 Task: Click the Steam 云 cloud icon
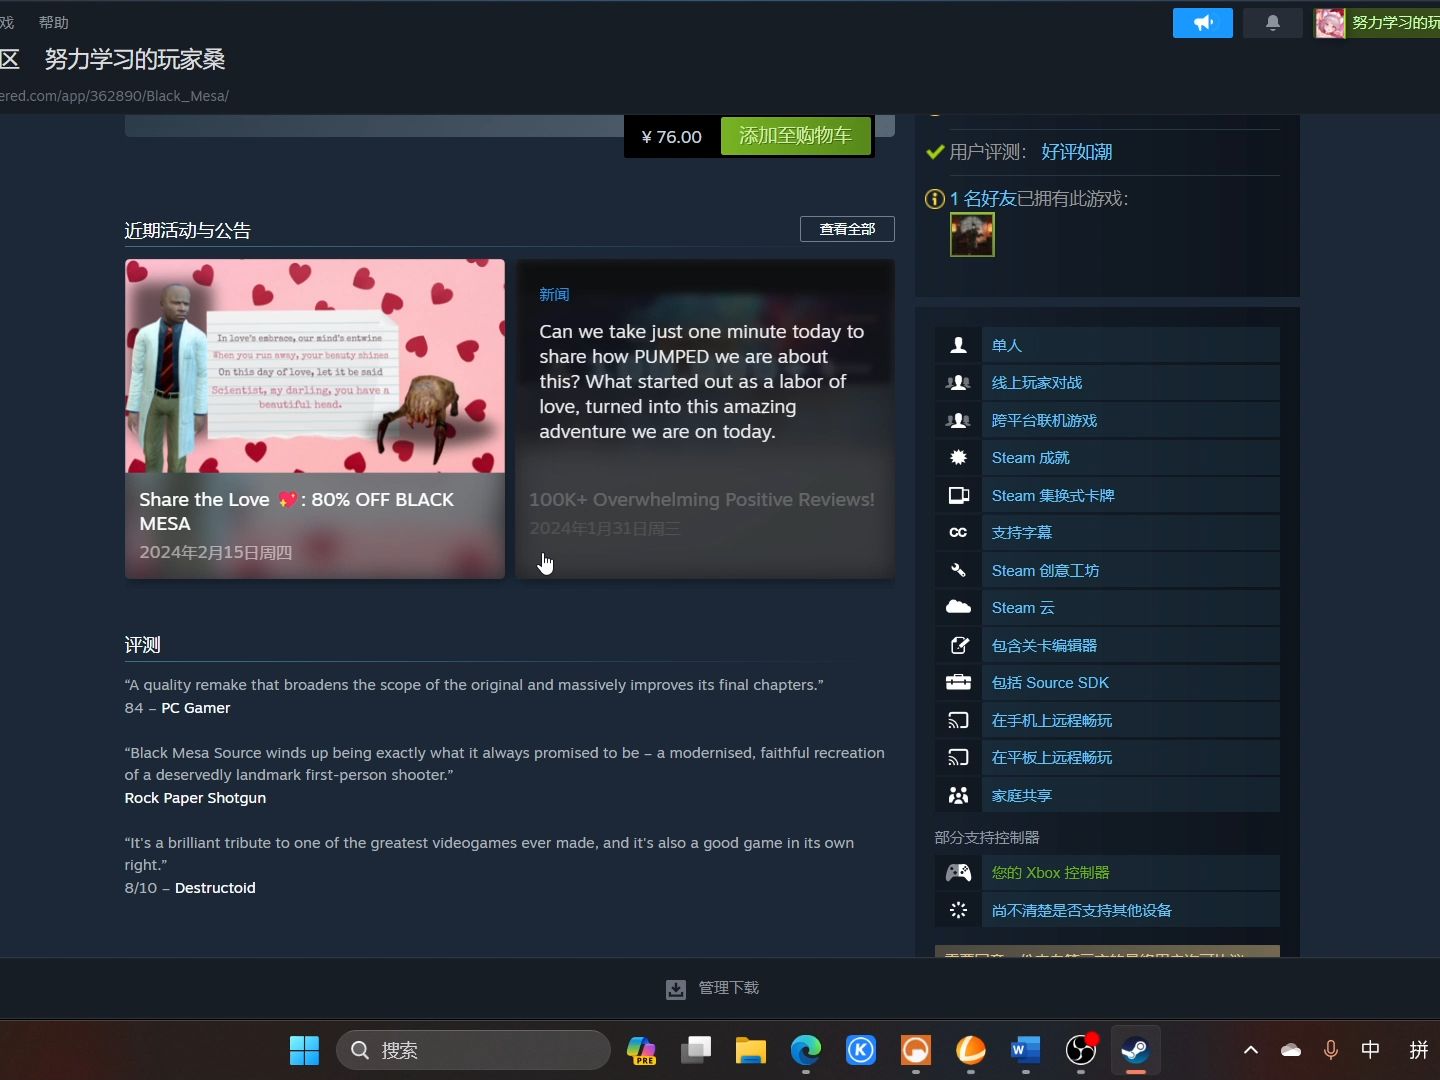click(958, 608)
